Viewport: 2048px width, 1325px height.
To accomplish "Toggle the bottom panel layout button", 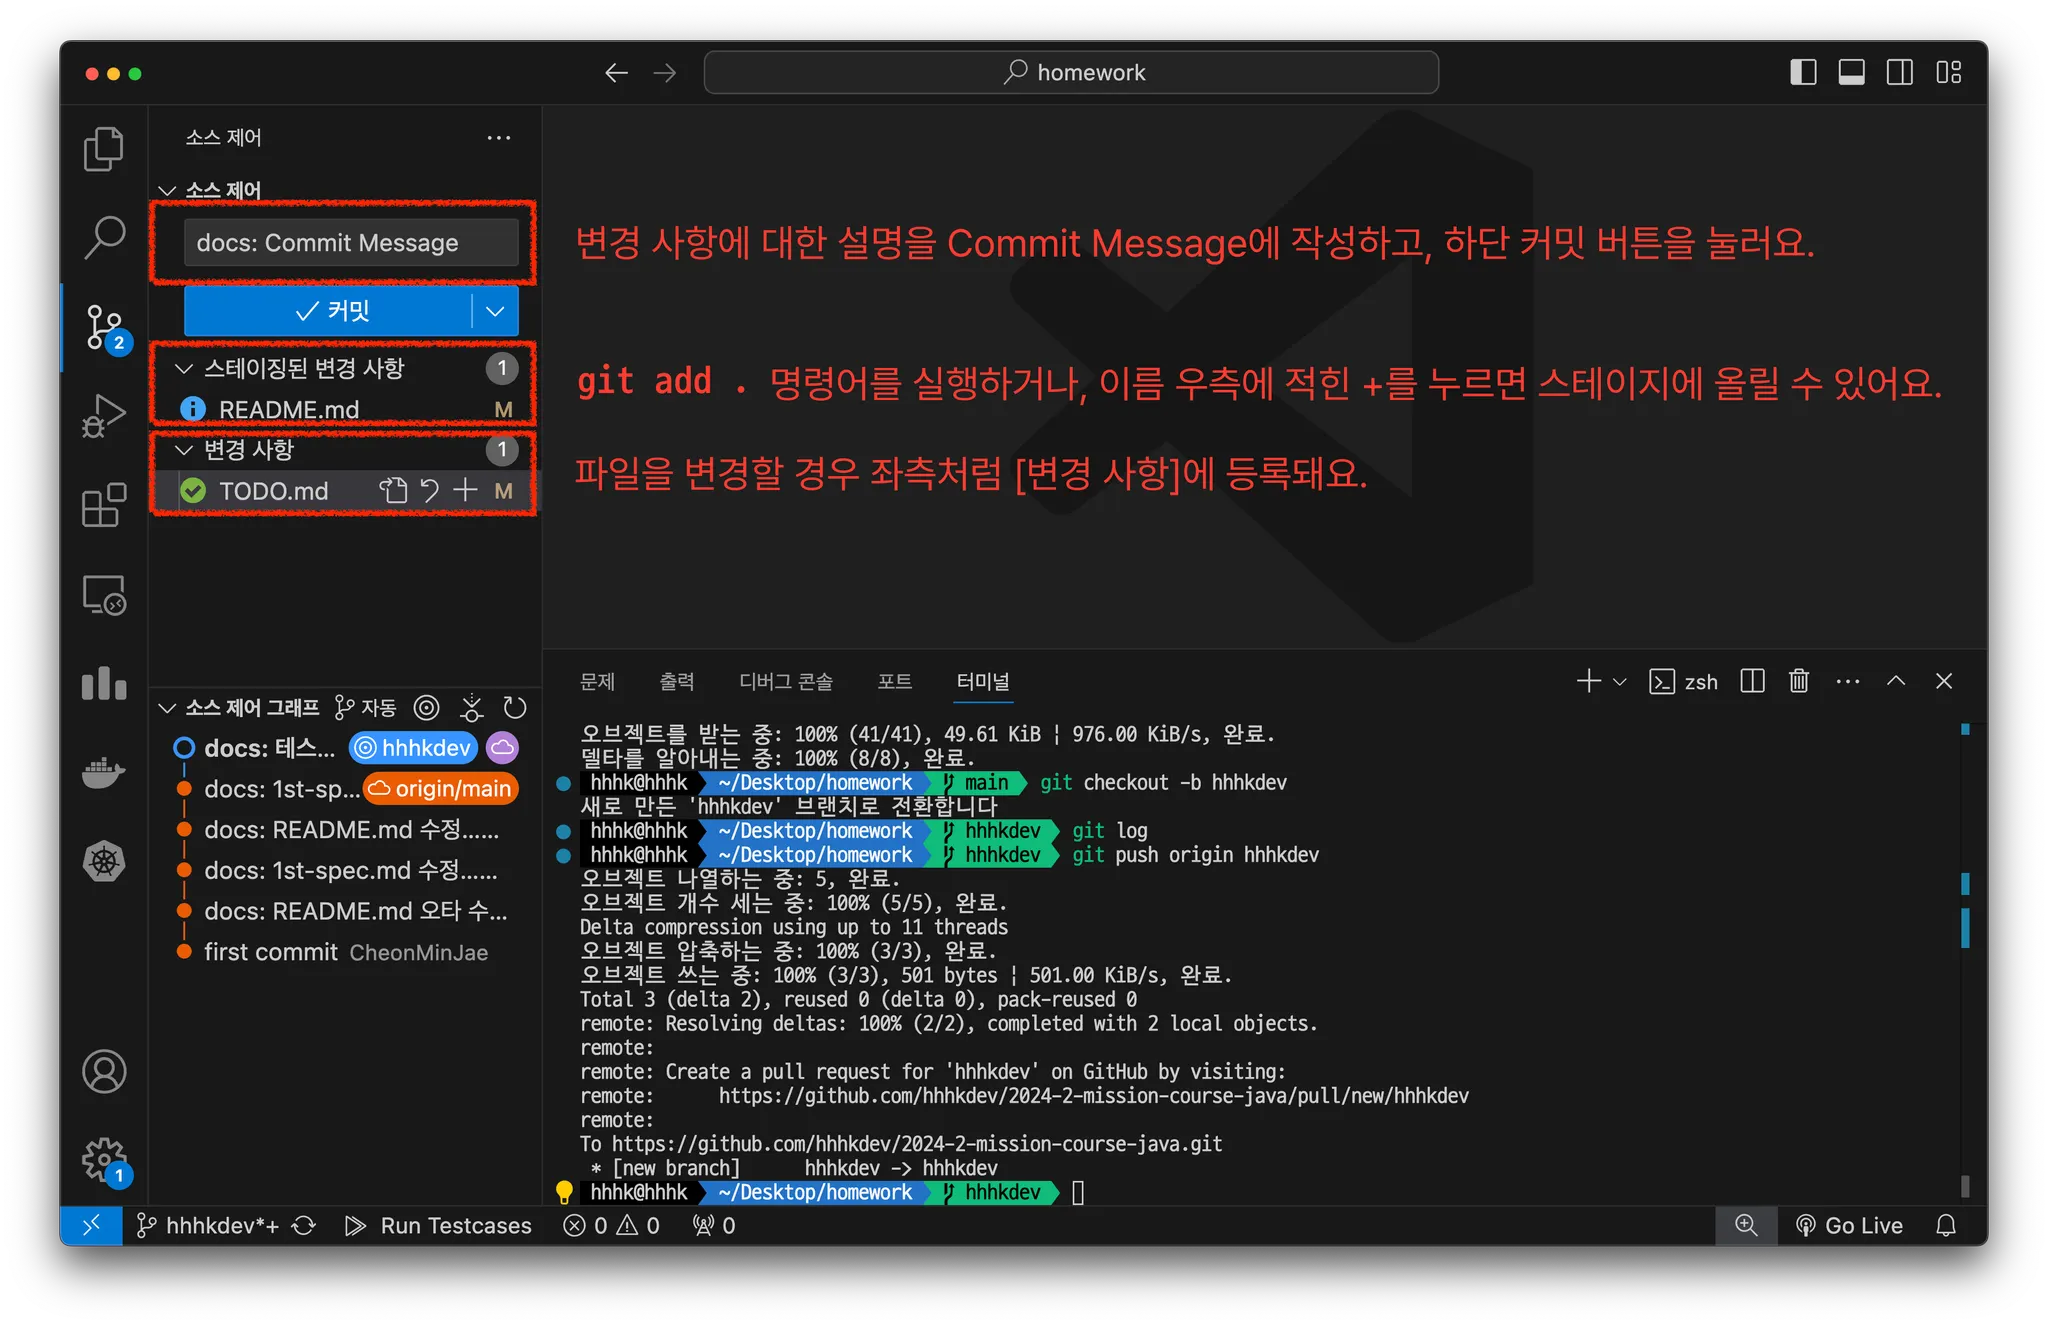I will [1851, 72].
